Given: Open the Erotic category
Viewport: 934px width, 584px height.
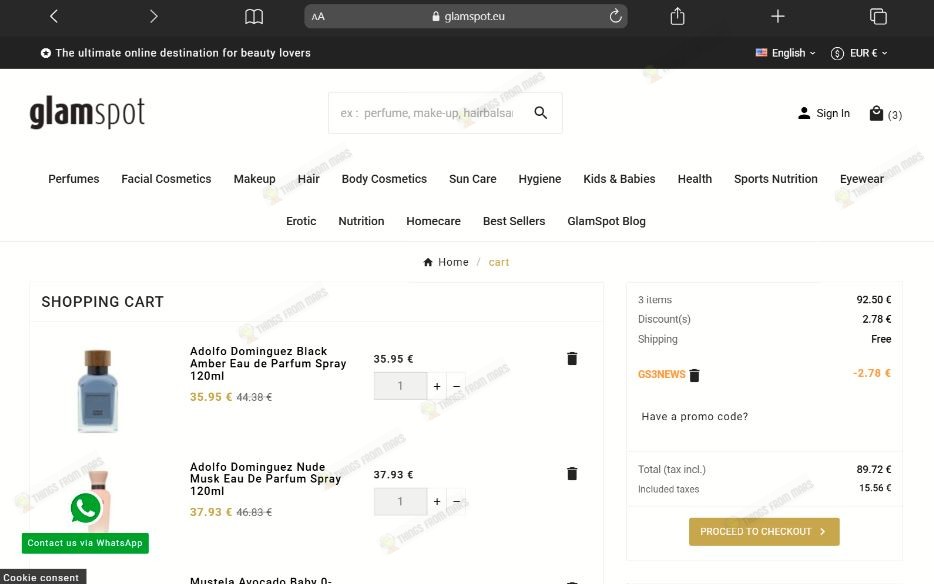Looking at the screenshot, I should click(x=301, y=221).
